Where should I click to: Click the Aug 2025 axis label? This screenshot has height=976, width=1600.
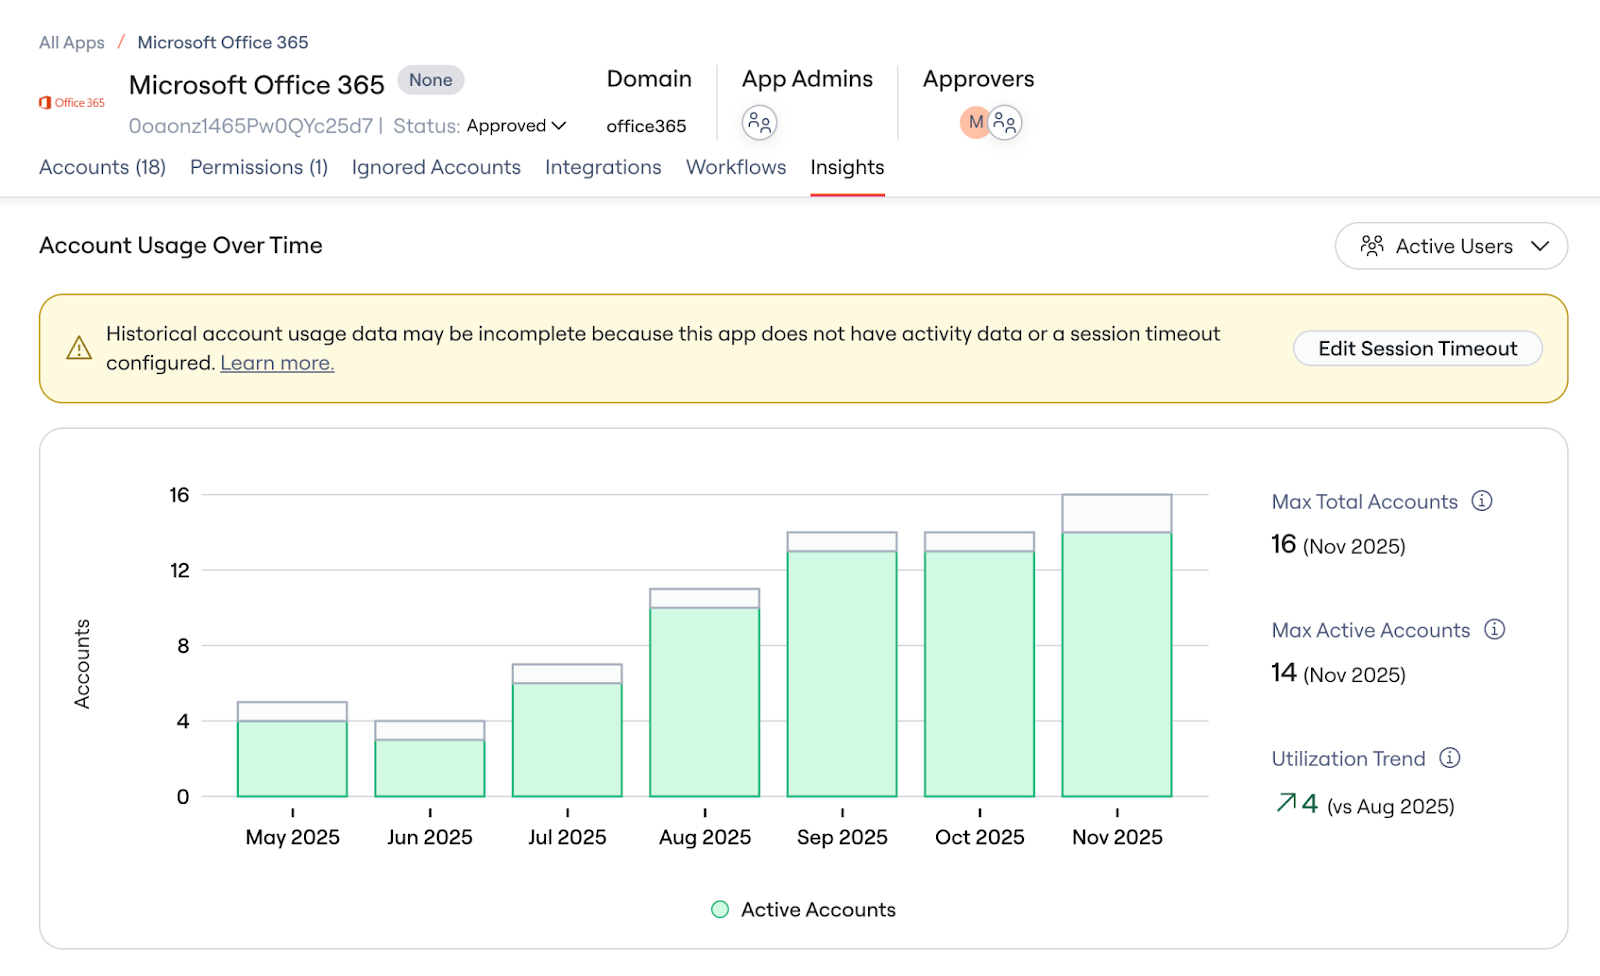(705, 837)
